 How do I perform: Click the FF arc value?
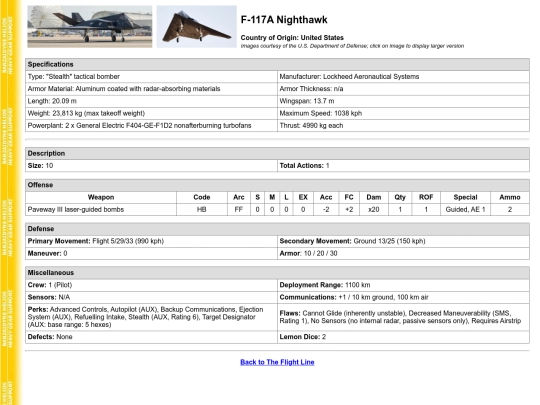click(x=239, y=209)
